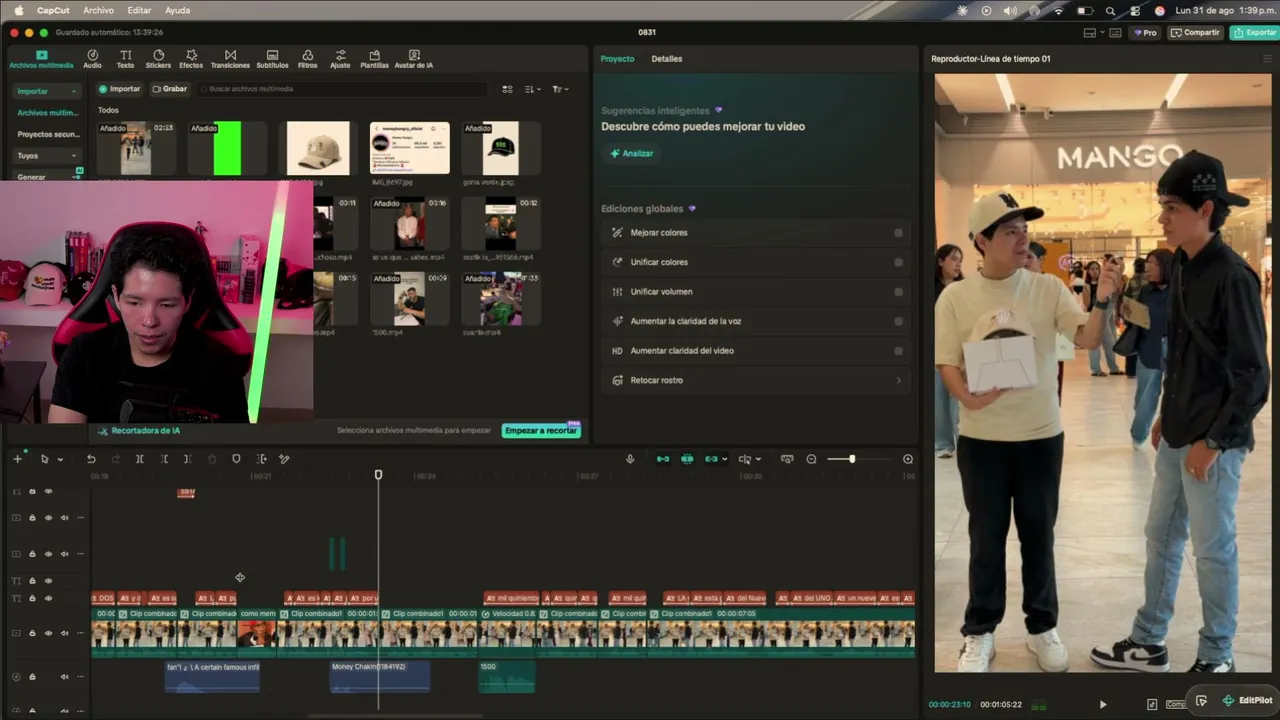Toggle auto snapping in timeline
The width and height of the screenshot is (1280, 720).
point(687,459)
